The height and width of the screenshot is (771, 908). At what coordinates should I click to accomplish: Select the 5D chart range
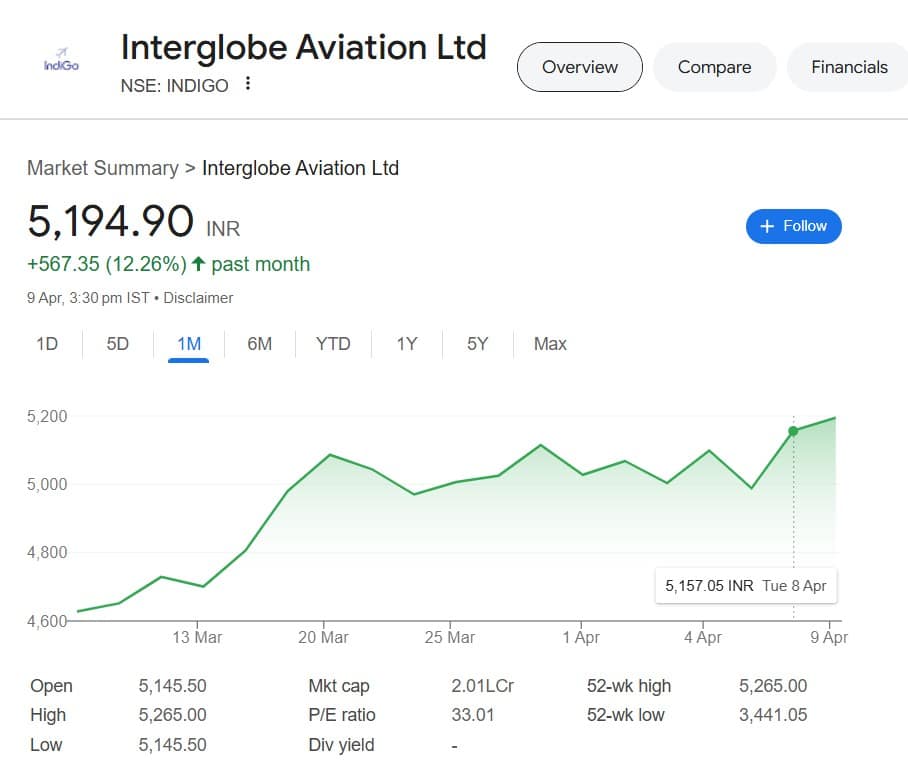pyautogui.click(x=118, y=344)
